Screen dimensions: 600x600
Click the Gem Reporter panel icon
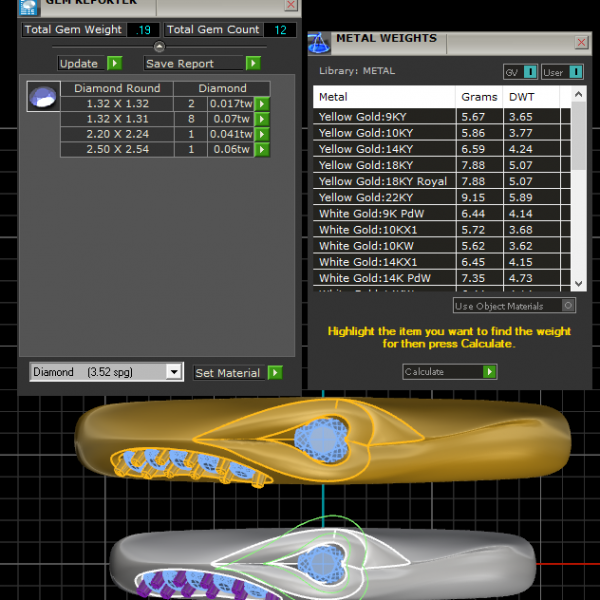(x=28, y=5)
